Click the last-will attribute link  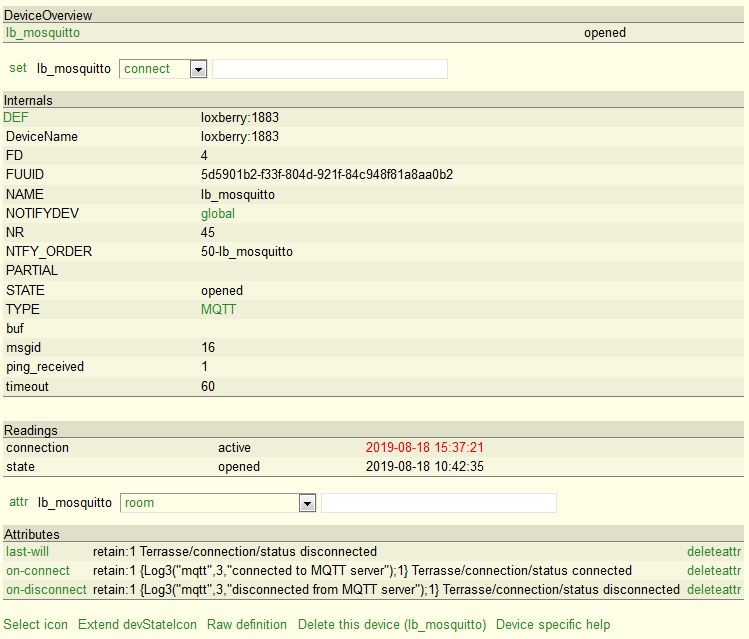pyautogui.click(x=27, y=551)
